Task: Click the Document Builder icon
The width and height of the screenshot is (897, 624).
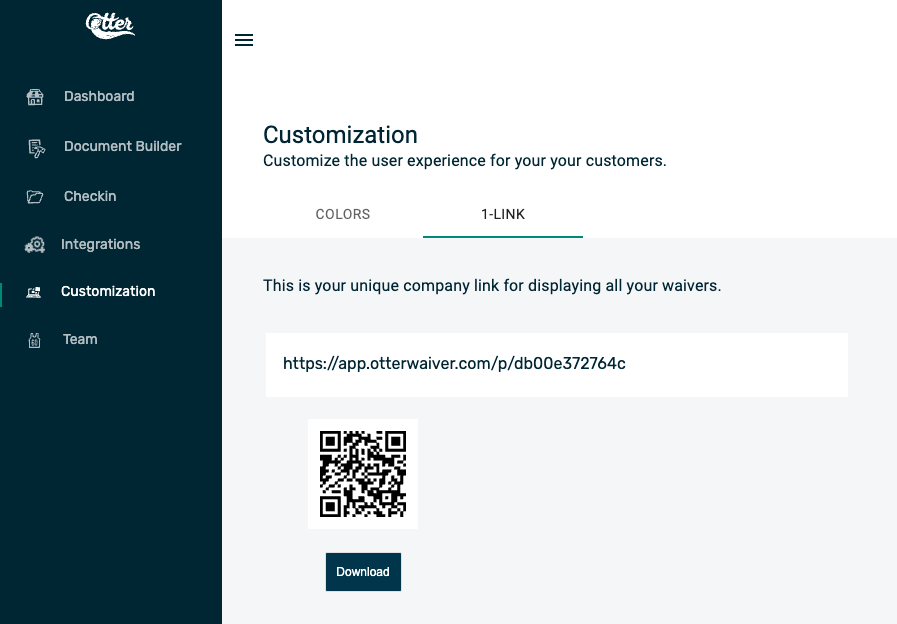Action: coord(36,148)
